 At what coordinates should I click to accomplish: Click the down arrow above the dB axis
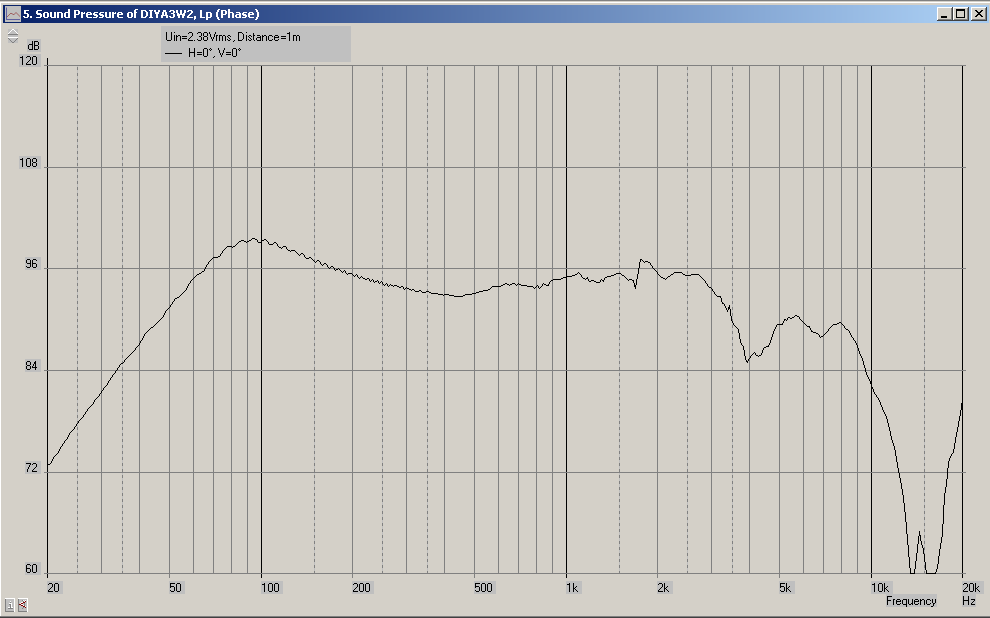pos(13,40)
